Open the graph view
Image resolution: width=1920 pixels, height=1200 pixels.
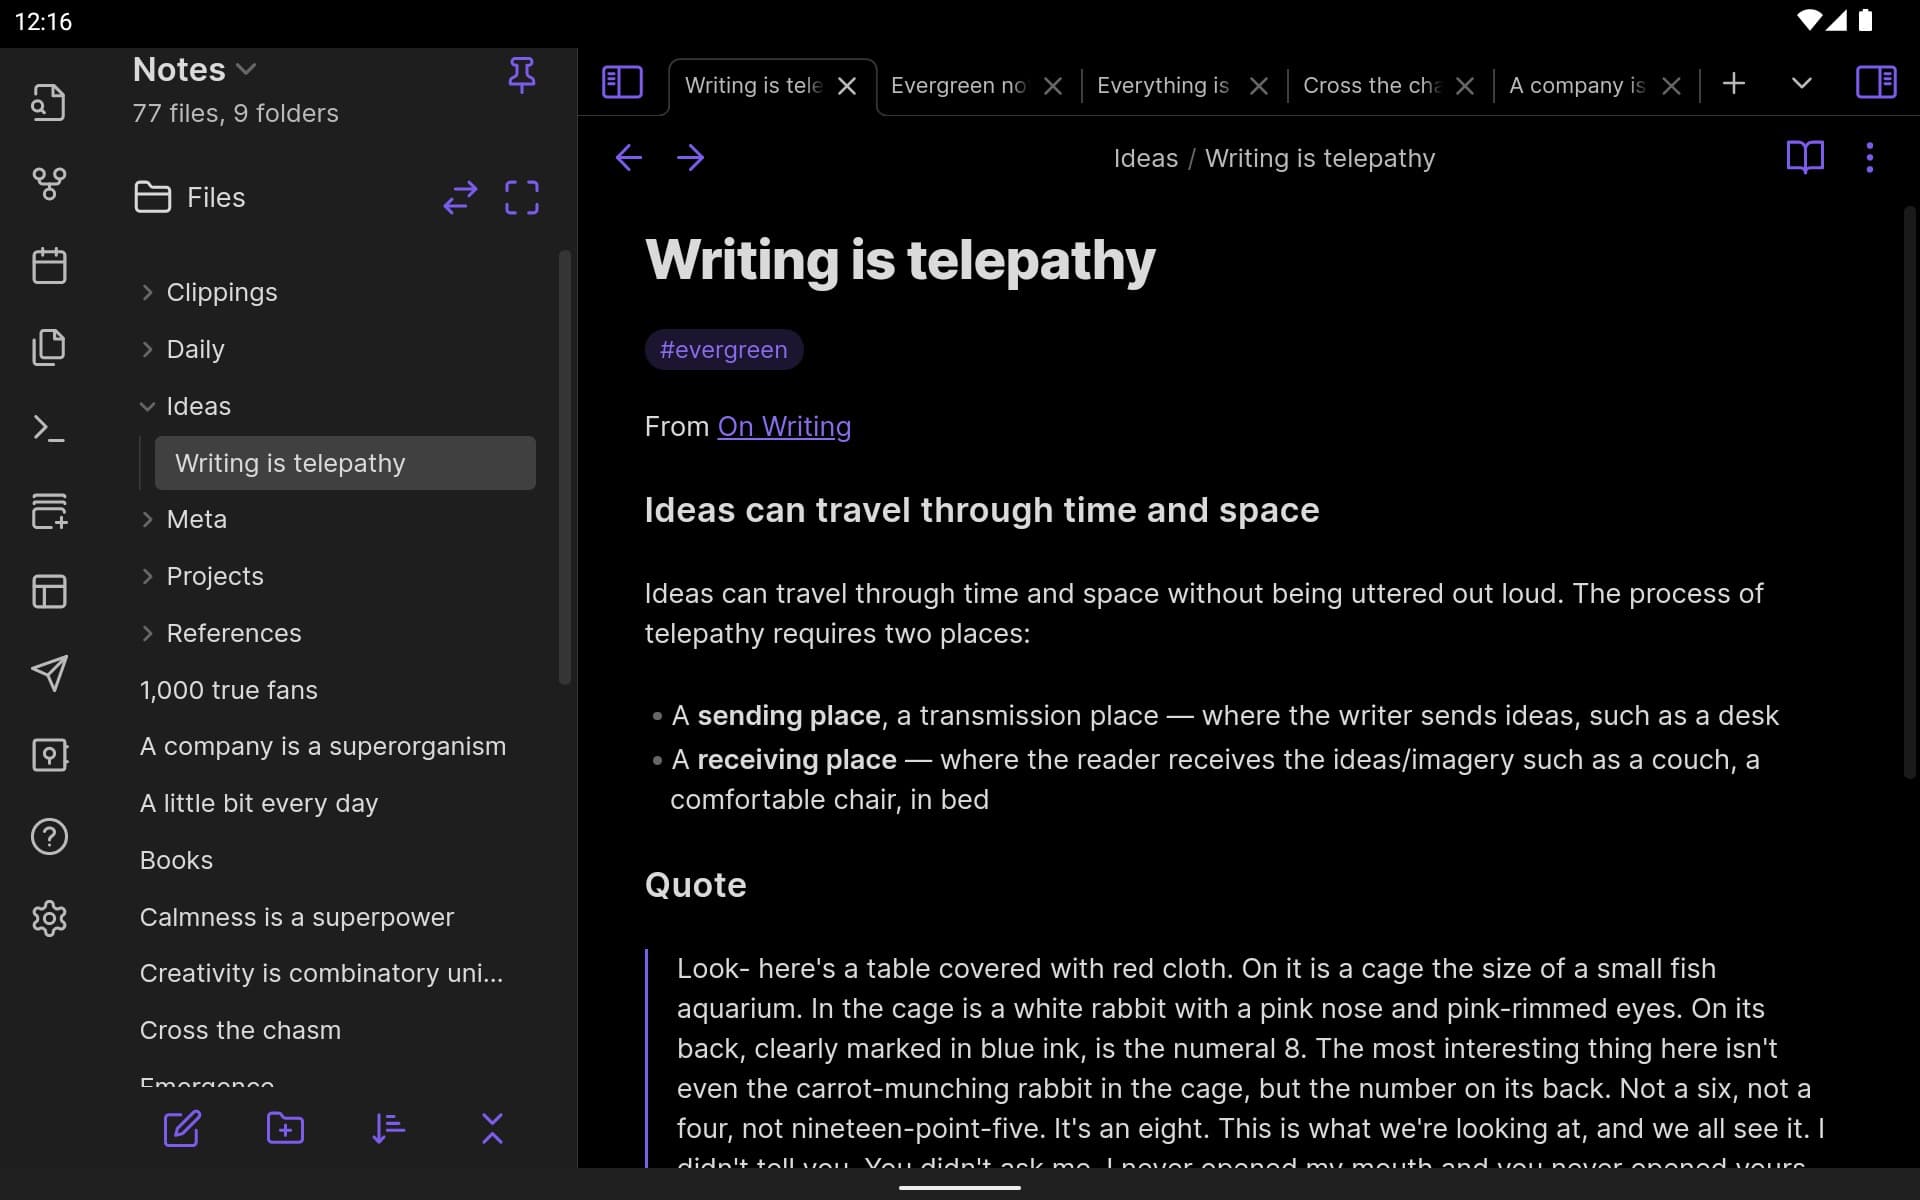click(49, 184)
